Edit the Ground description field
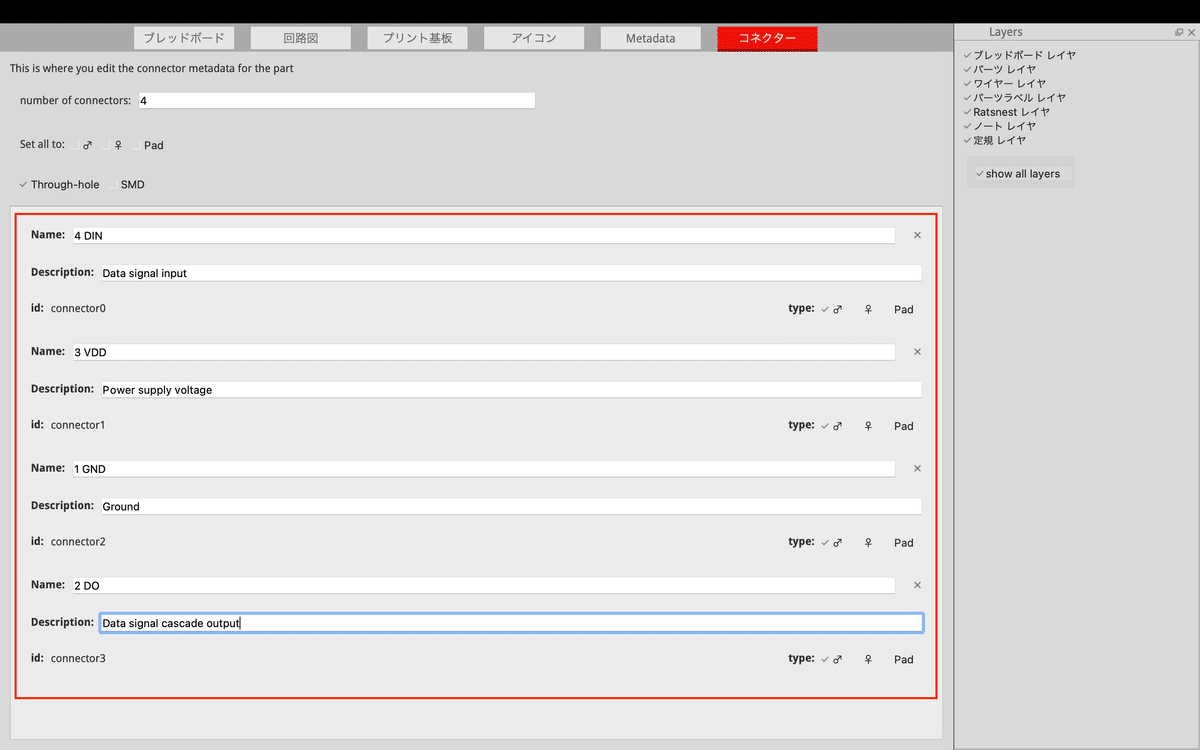 pos(511,507)
